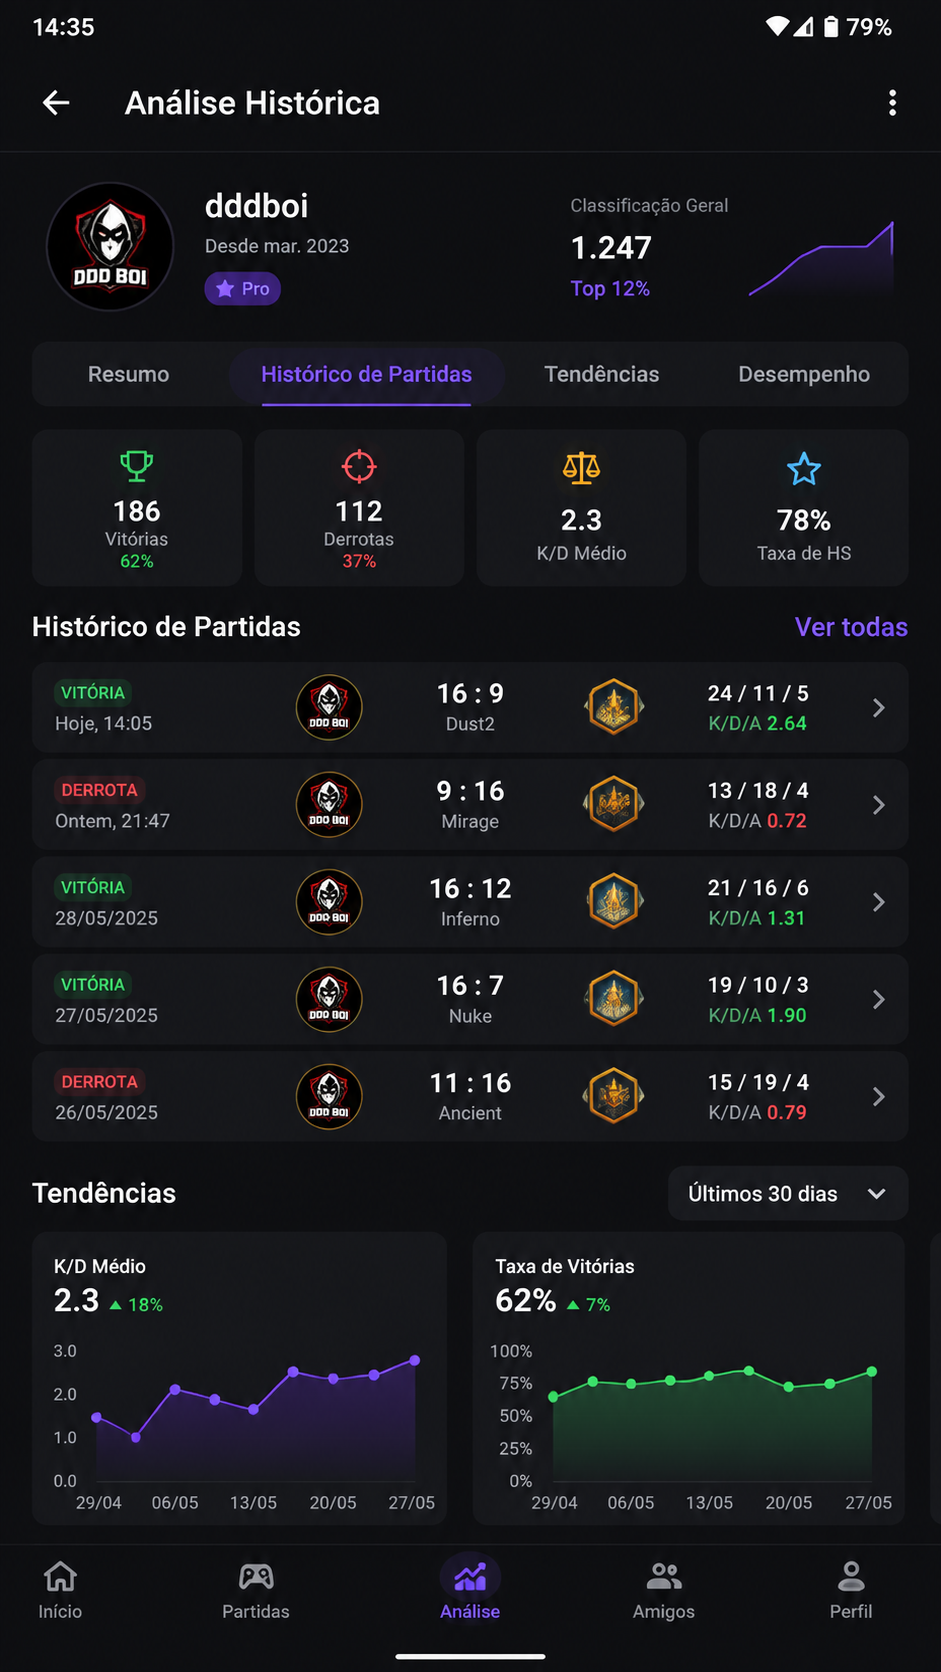Viewport: 941px width, 1672px height.
Task: Tap the back arrow icon
Action: (56, 102)
